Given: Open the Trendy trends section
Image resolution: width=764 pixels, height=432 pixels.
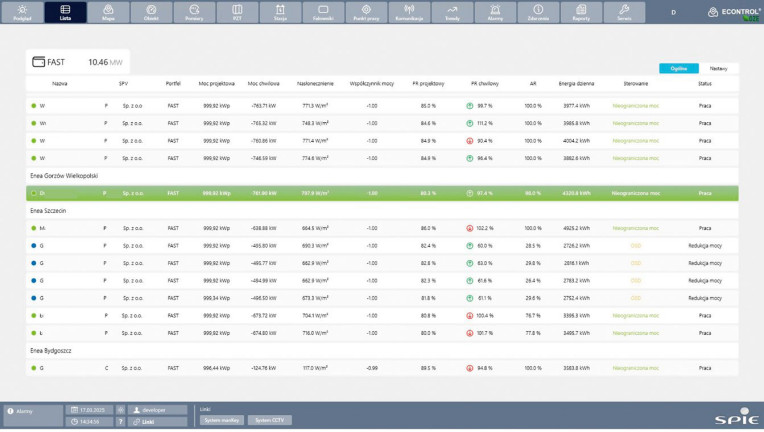Looking at the screenshot, I should [452, 12].
